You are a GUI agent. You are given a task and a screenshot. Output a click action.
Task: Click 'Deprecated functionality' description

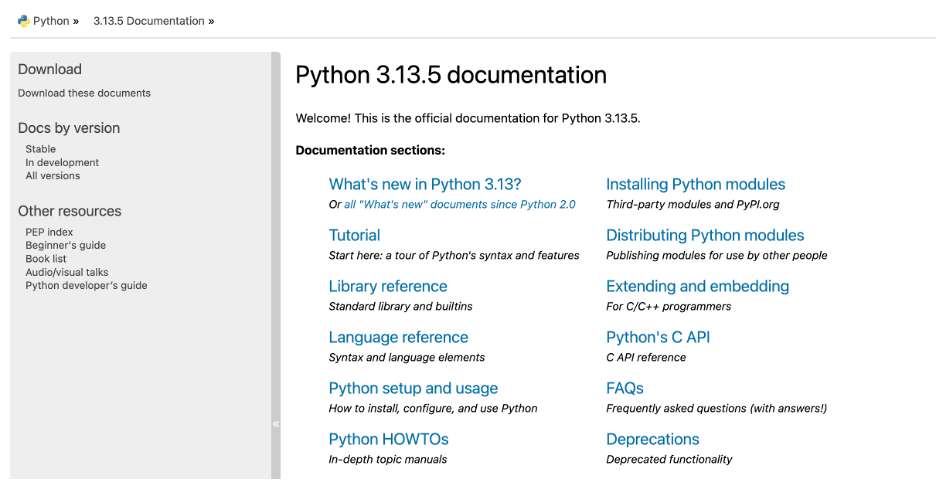coord(669,460)
